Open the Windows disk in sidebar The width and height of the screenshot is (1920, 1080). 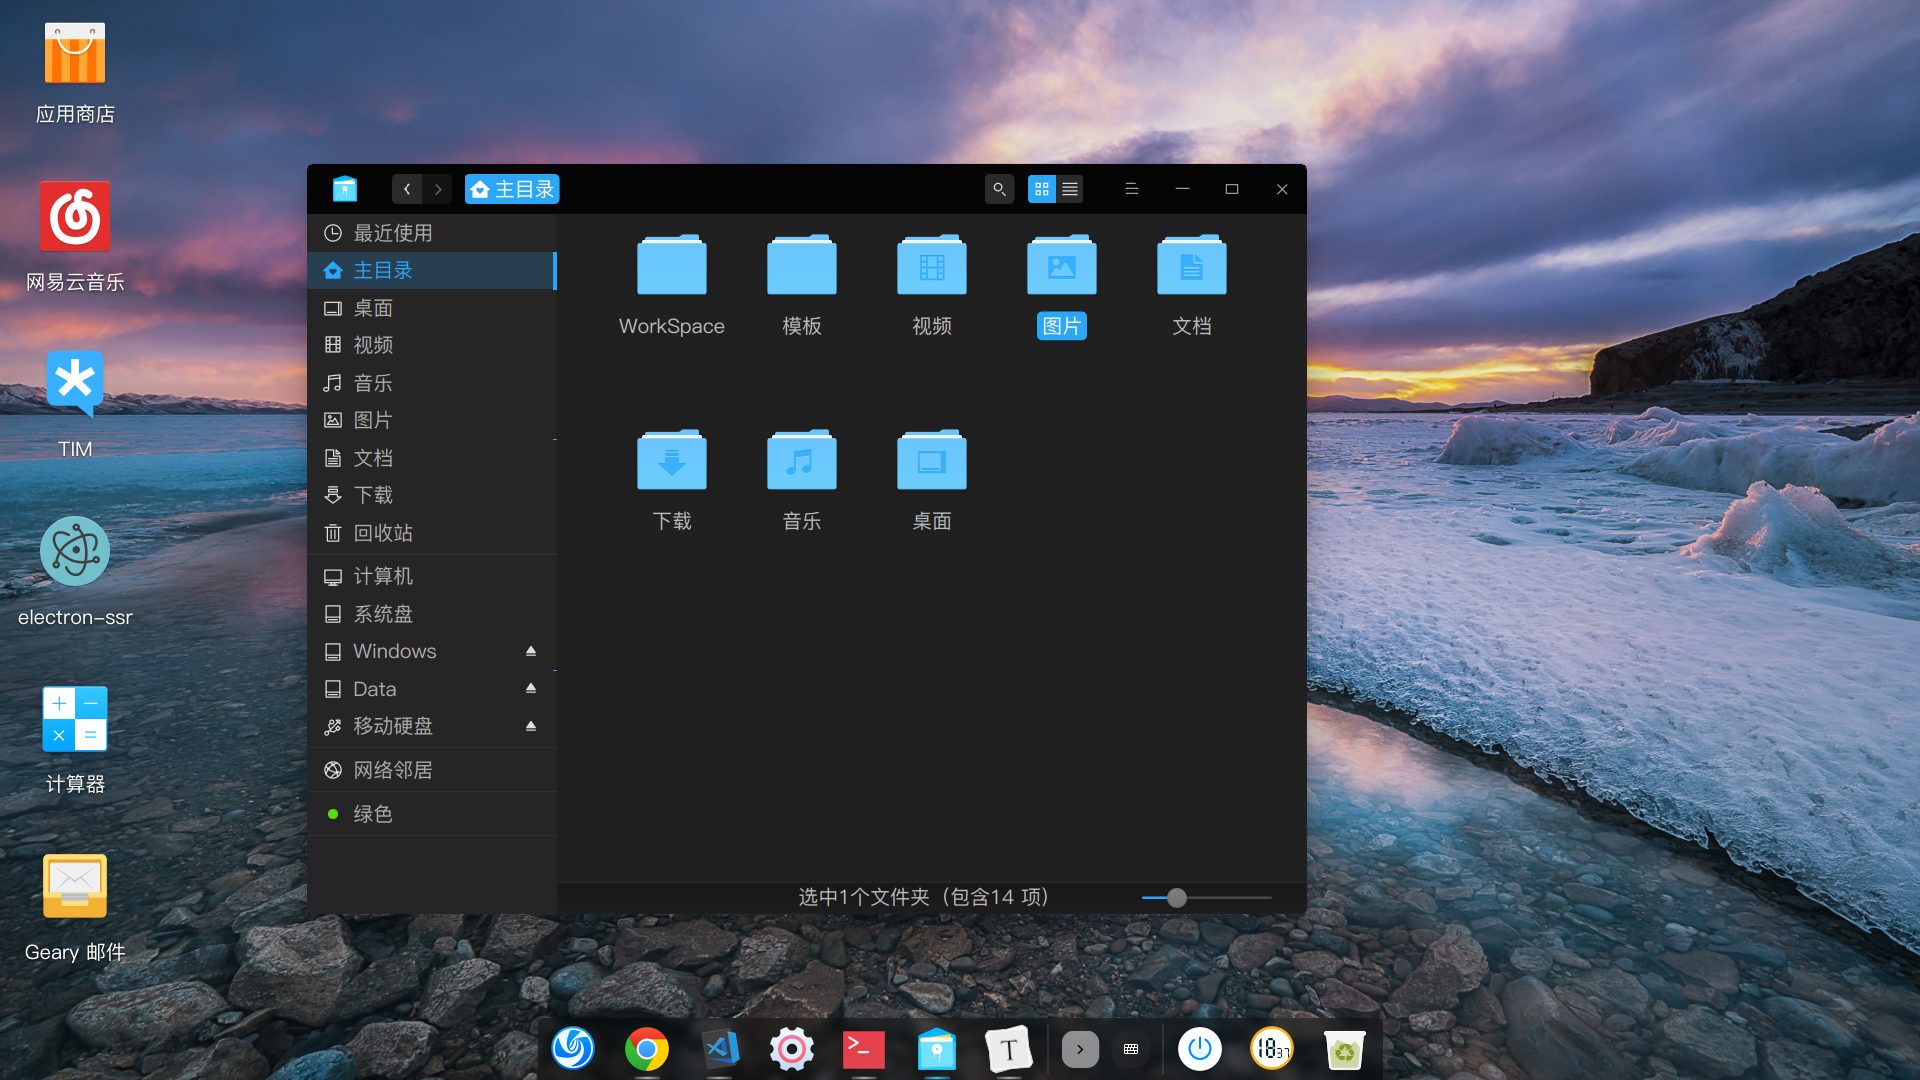[432, 651]
